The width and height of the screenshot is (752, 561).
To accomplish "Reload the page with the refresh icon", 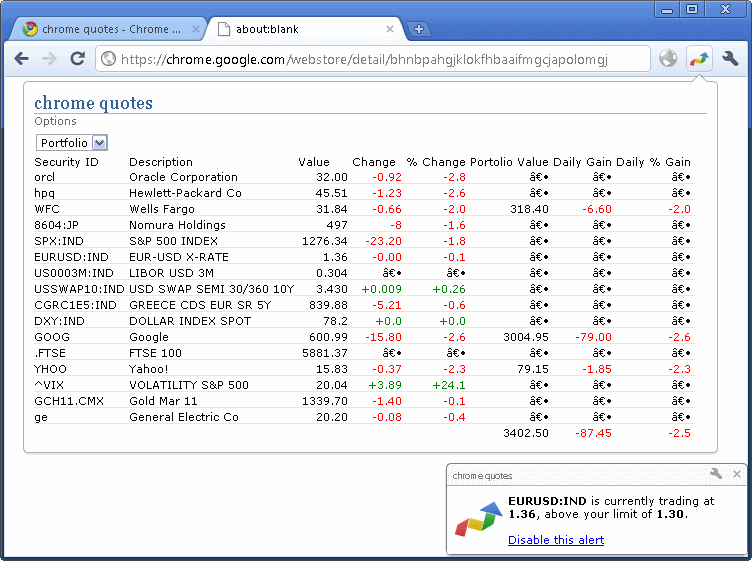I will pos(78,58).
